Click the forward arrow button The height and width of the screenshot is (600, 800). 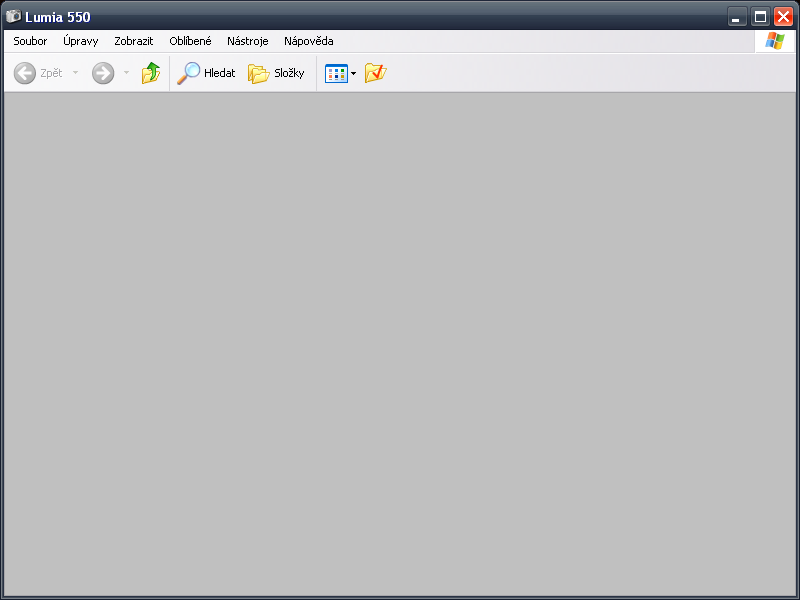[103, 73]
